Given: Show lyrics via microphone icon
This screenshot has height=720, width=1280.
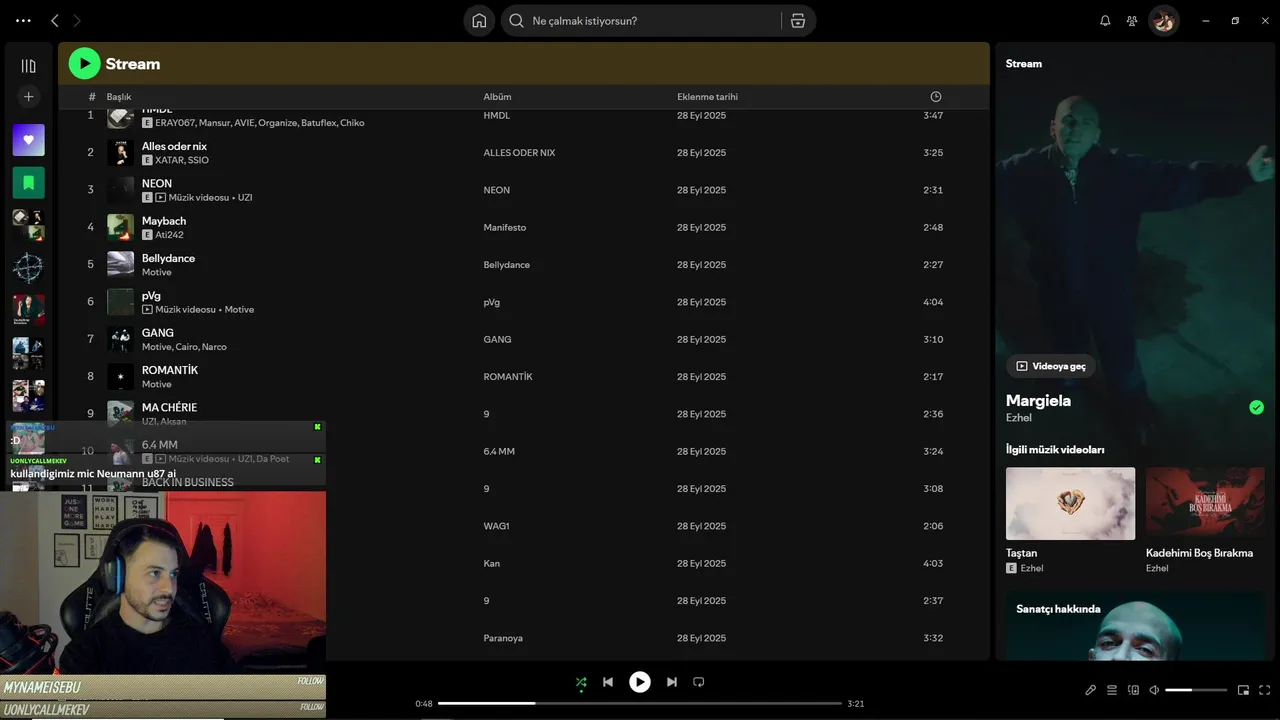Looking at the screenshot, I should [1091, 690].
